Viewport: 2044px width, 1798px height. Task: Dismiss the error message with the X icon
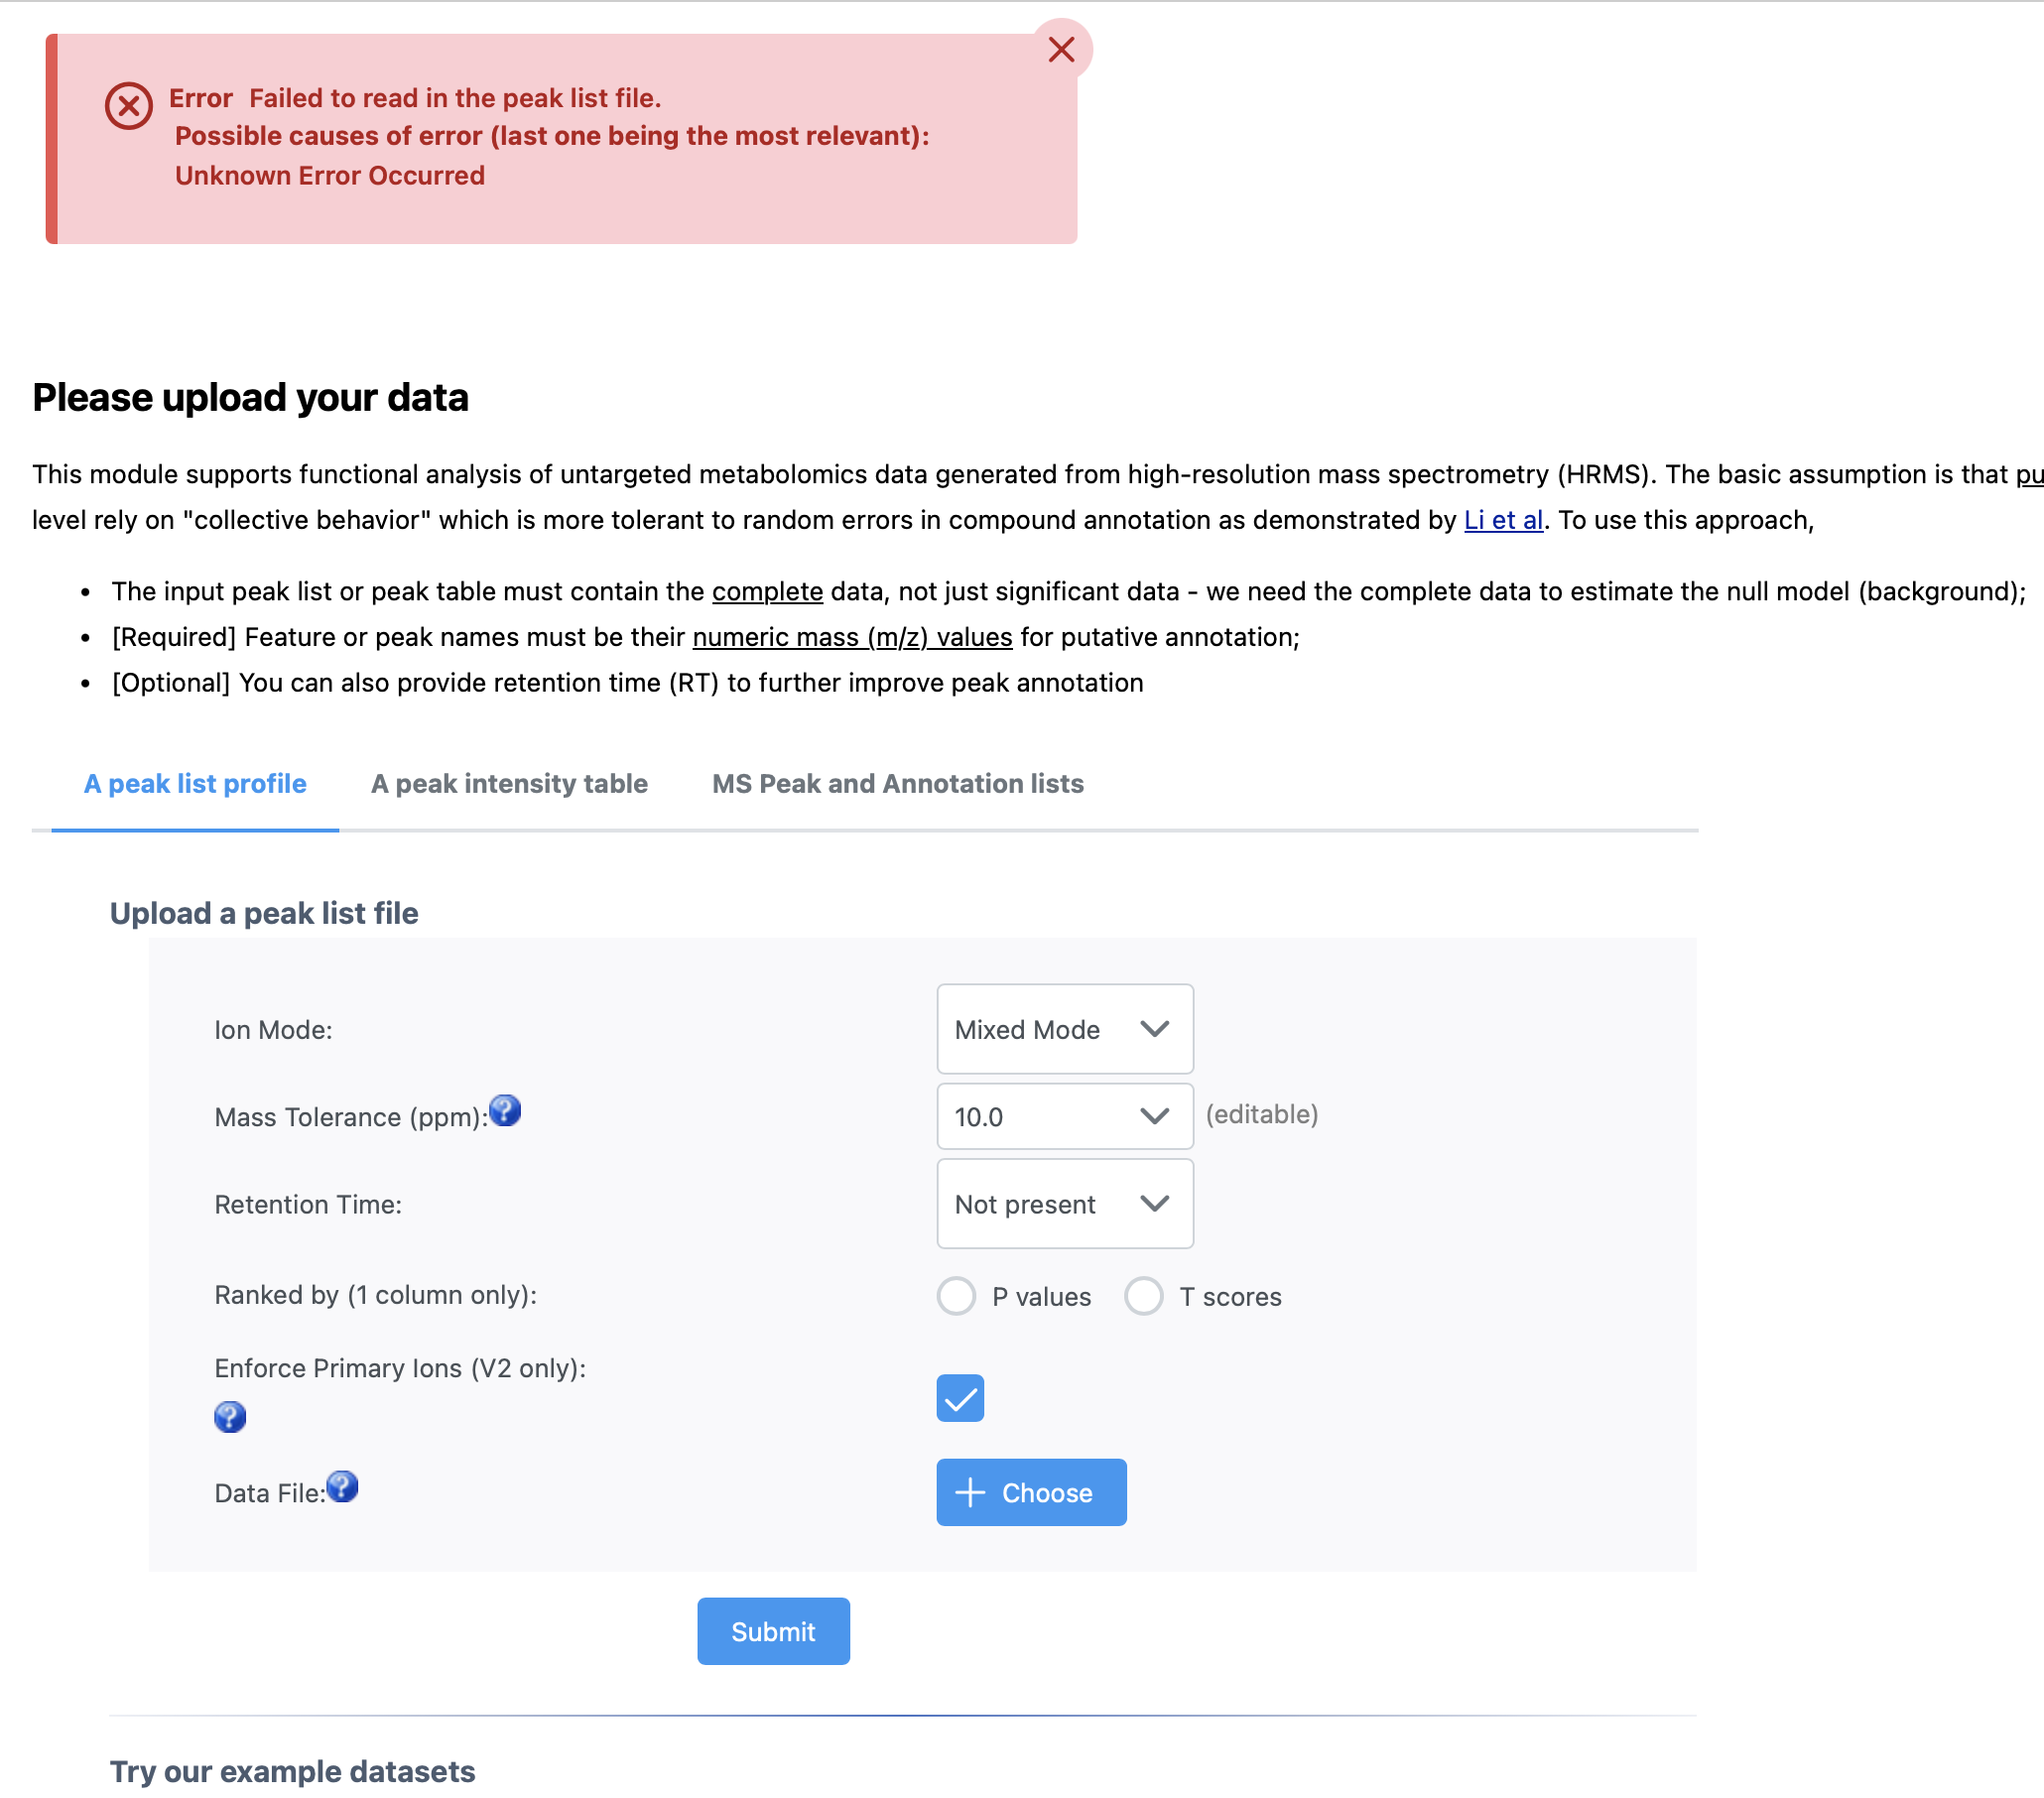pyautogui.click(x=1060, y=49)
